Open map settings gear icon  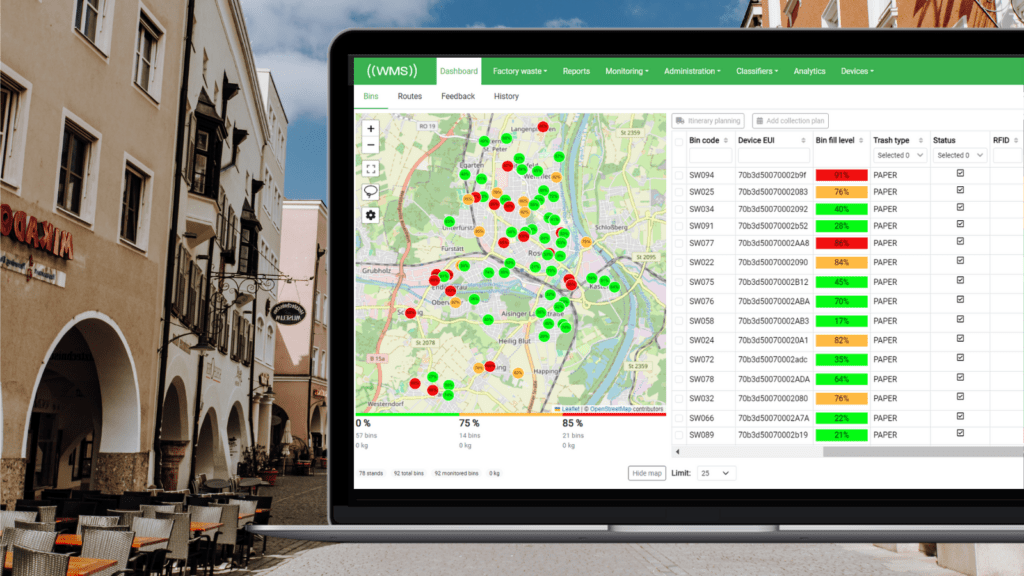tap(371, 215)
